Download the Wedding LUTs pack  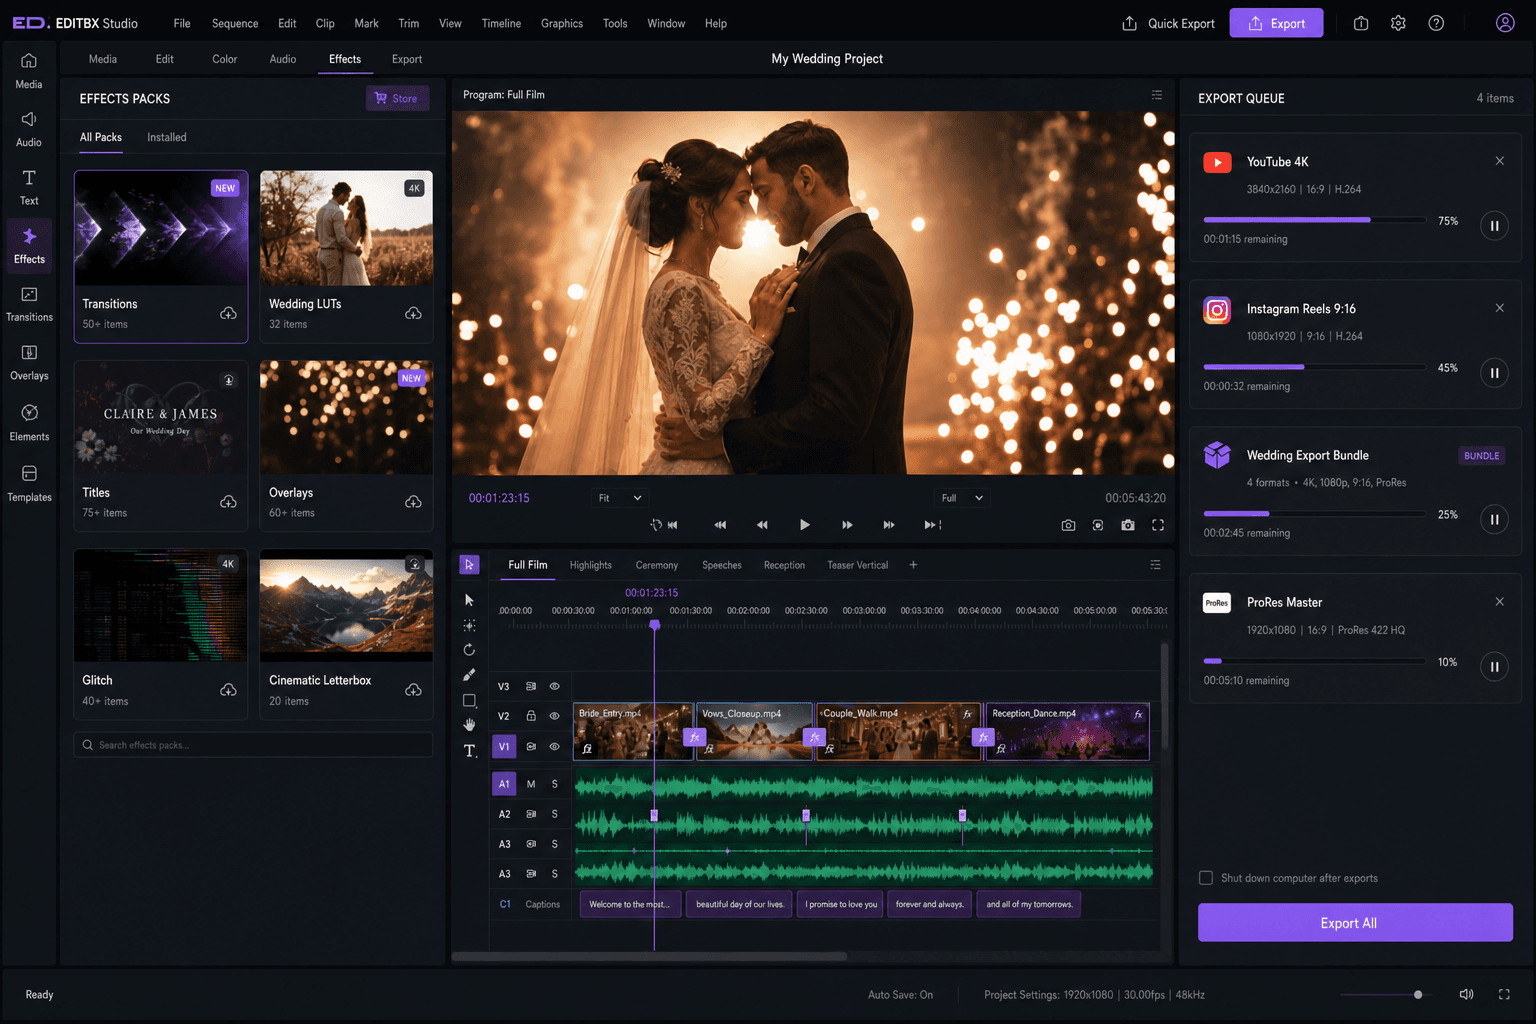[413, 313]
